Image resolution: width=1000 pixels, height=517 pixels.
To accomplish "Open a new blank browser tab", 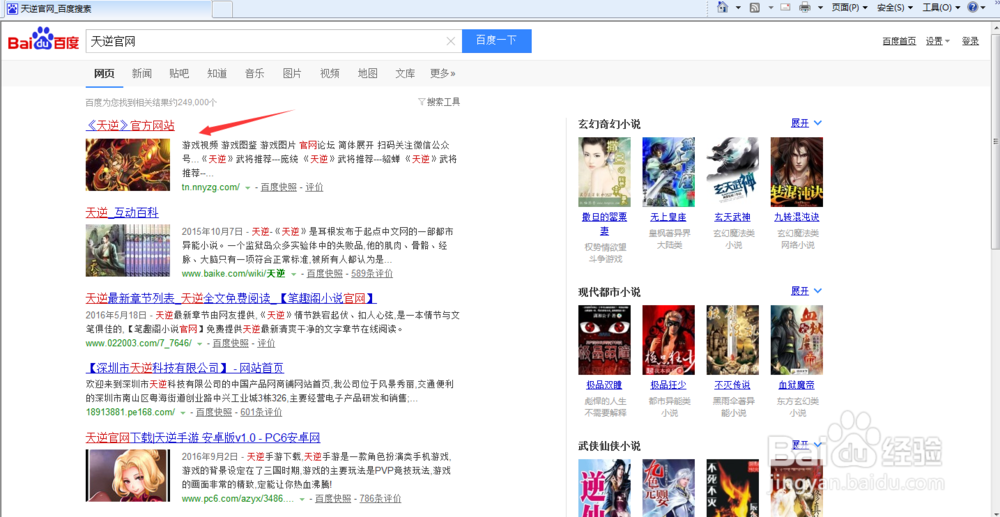I will (x=222, y=10).
